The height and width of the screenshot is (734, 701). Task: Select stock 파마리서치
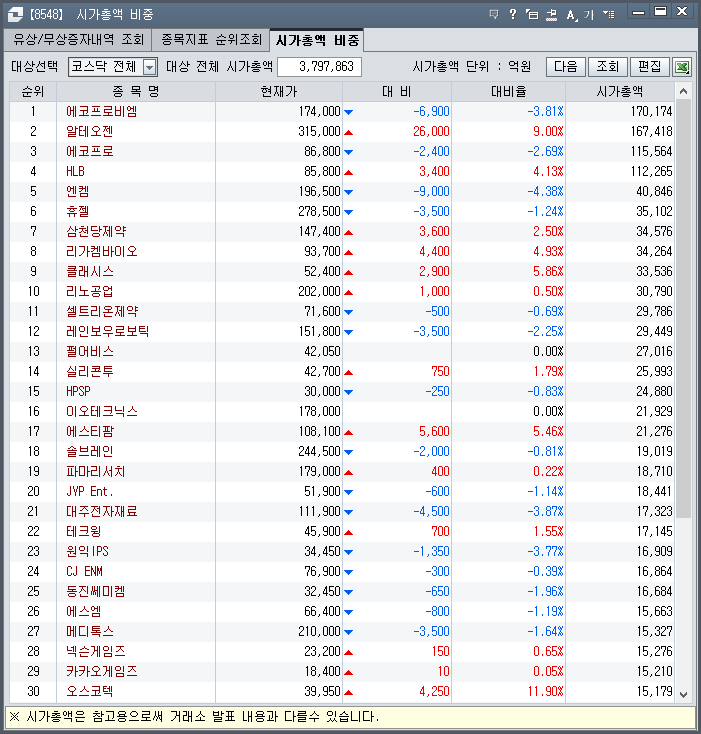[x=95, y=471]
